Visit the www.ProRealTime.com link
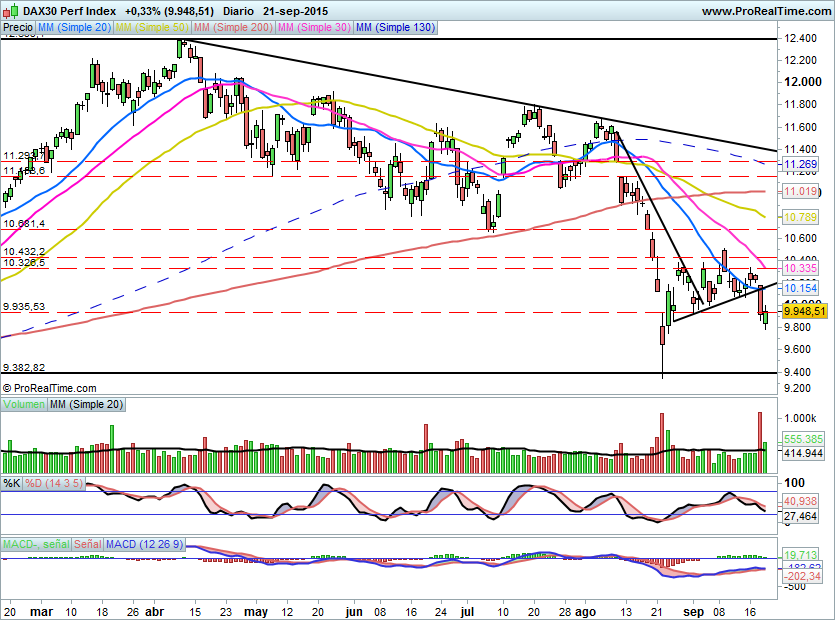Screen dimensions: 835x620 [x=766, y=11]
